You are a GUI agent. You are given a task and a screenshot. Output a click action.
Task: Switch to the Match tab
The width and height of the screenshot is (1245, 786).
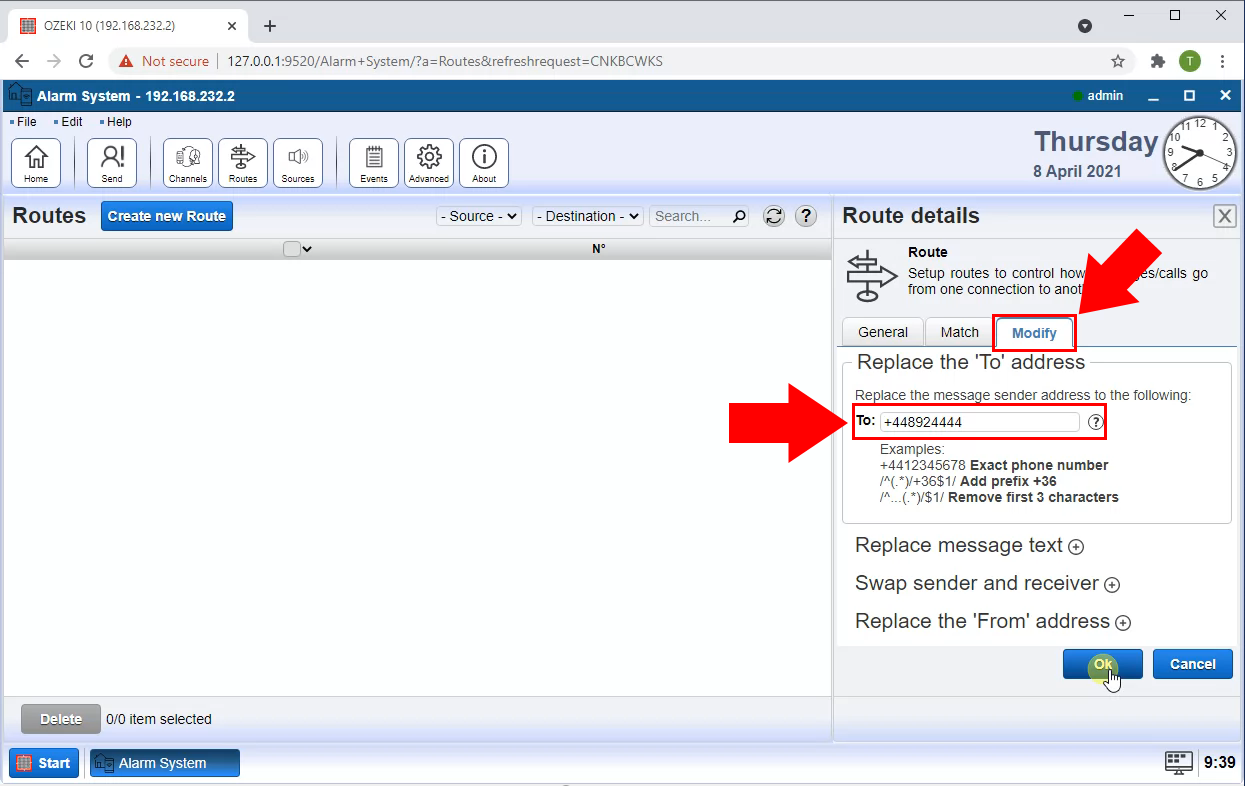pos(959,332)
